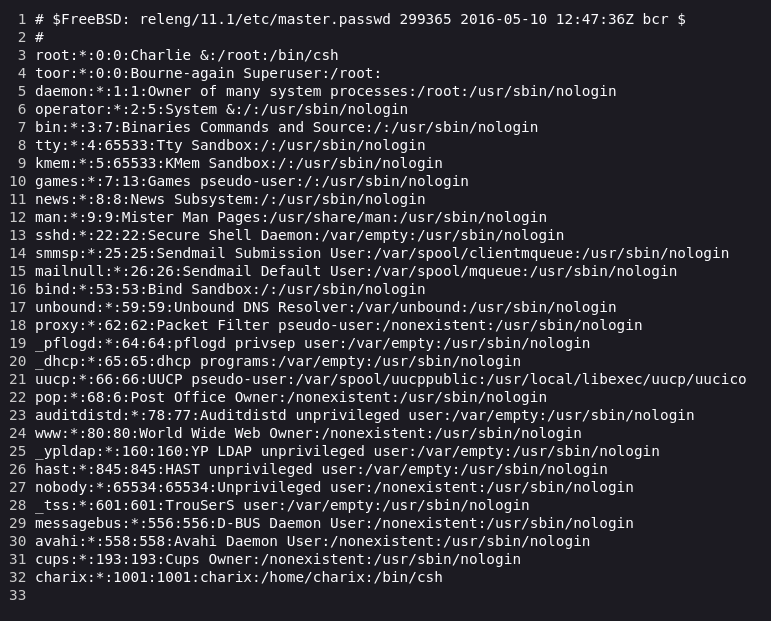Viewport: 771px width, 621px height.
Task: Click the avahi Daemon User line
Action: (312, 541)
